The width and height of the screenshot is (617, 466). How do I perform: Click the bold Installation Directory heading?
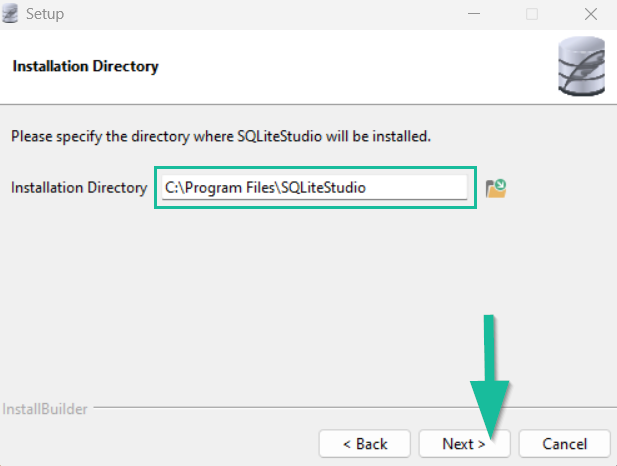click(85, 67)
